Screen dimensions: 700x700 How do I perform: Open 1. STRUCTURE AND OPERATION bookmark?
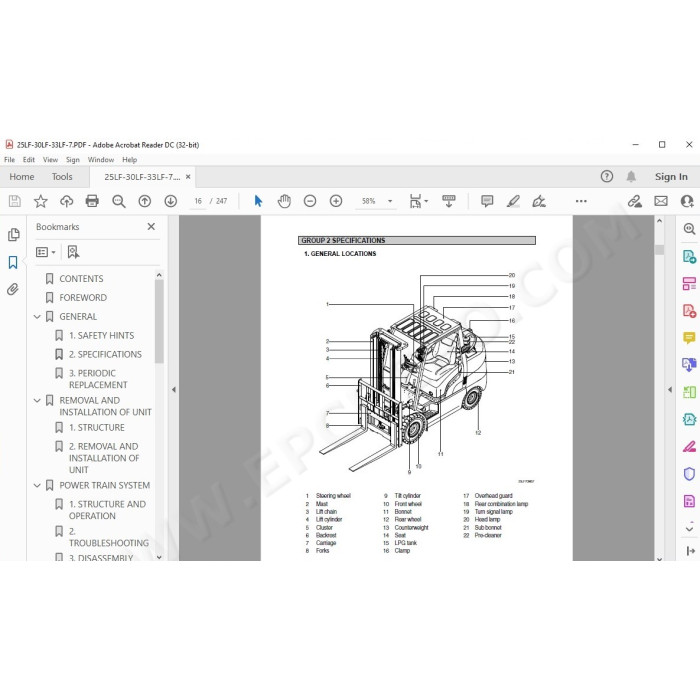[x=107, y=510]
